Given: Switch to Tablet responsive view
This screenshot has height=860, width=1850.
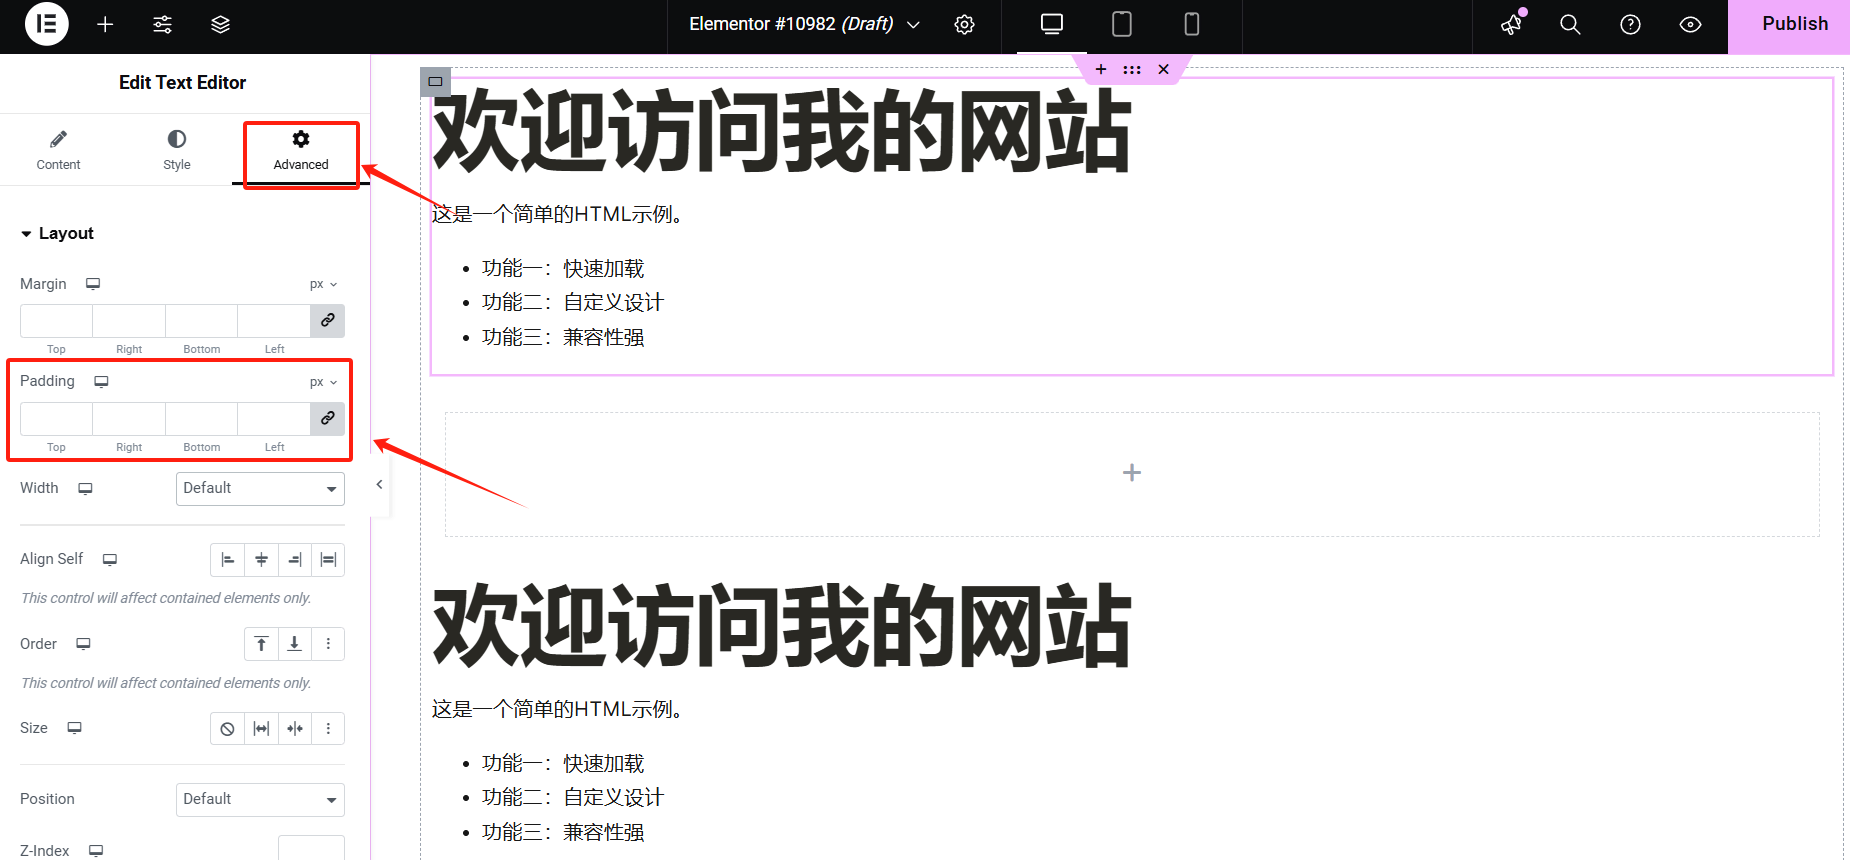Looking at the screenshot, I should click(x=1122, y=24).
